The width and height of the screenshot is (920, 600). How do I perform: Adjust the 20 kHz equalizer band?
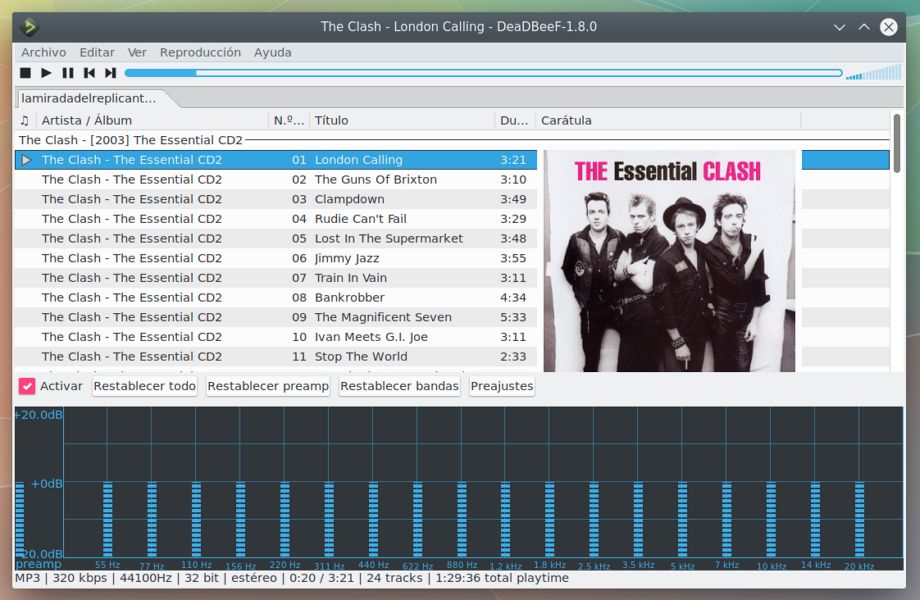[860, 518]
